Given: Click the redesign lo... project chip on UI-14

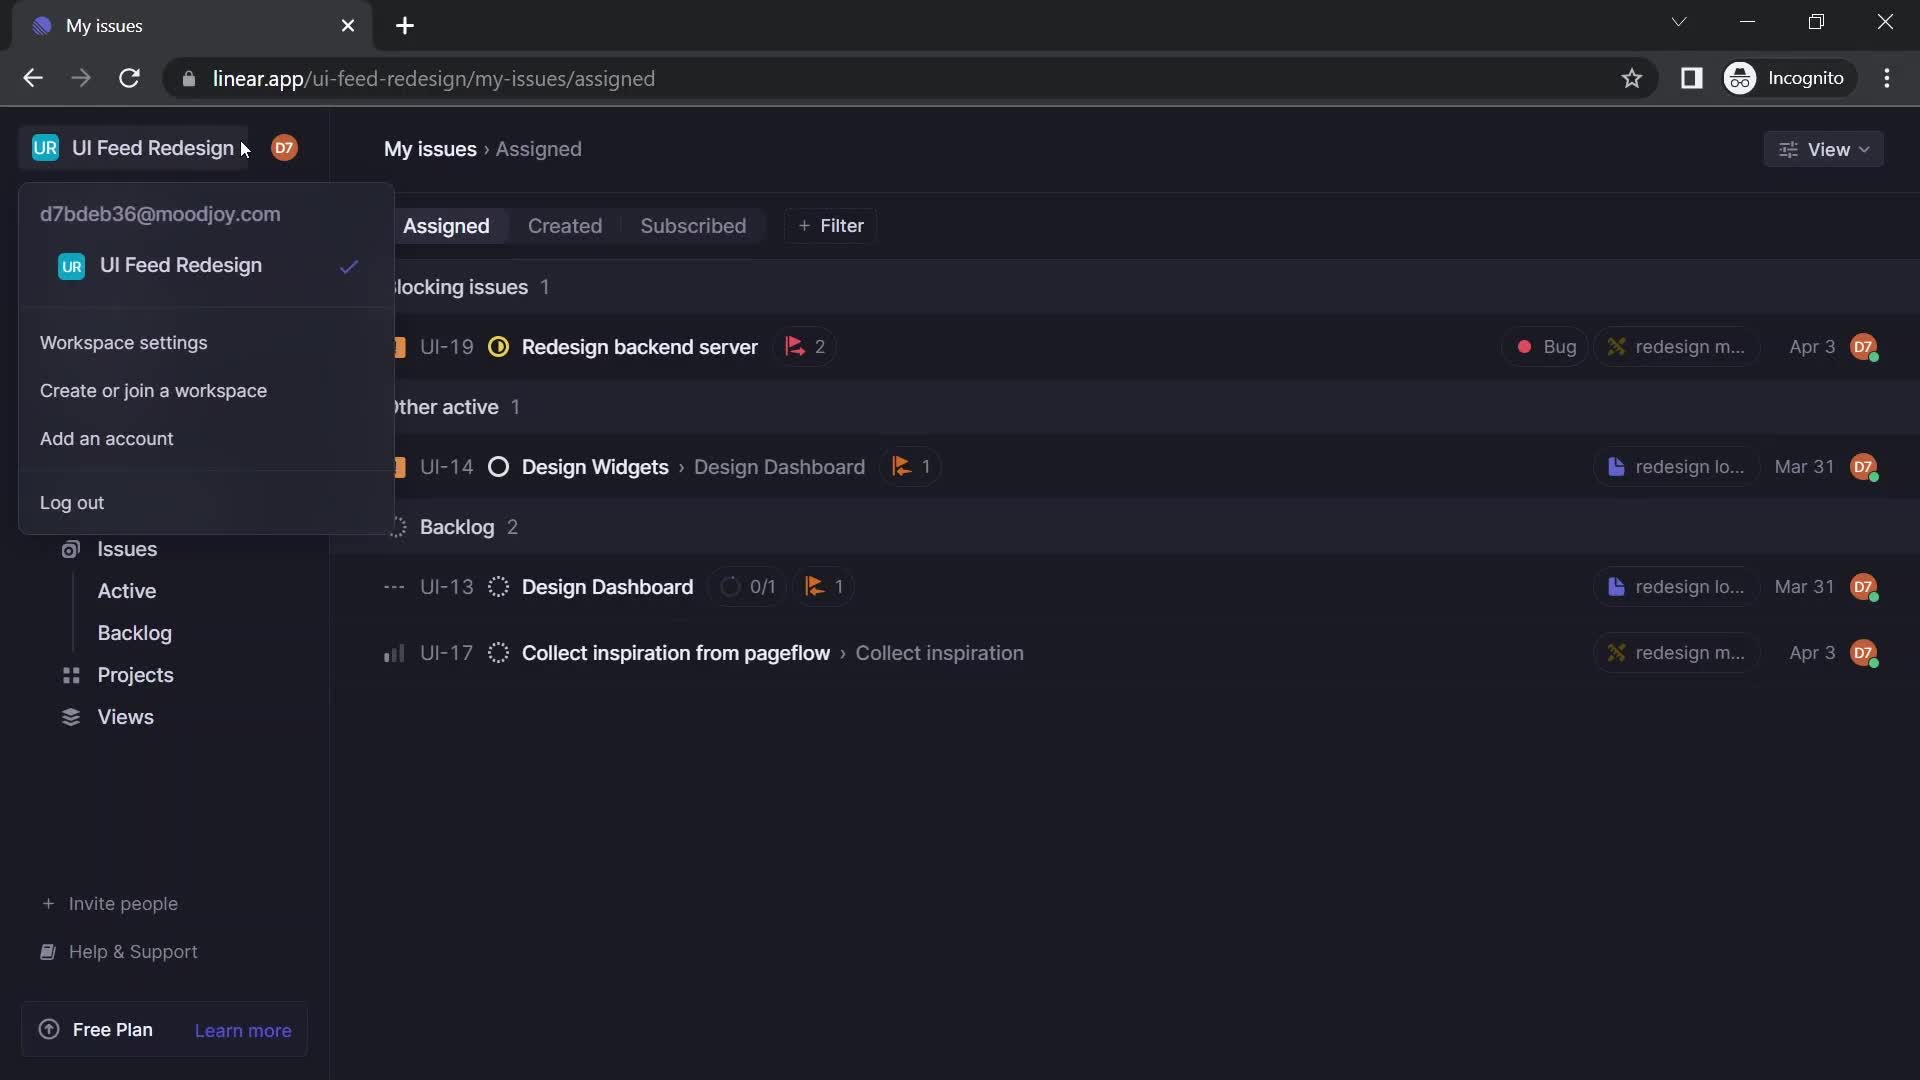Looking at the screenshot, I should (x=1677, y=467).
